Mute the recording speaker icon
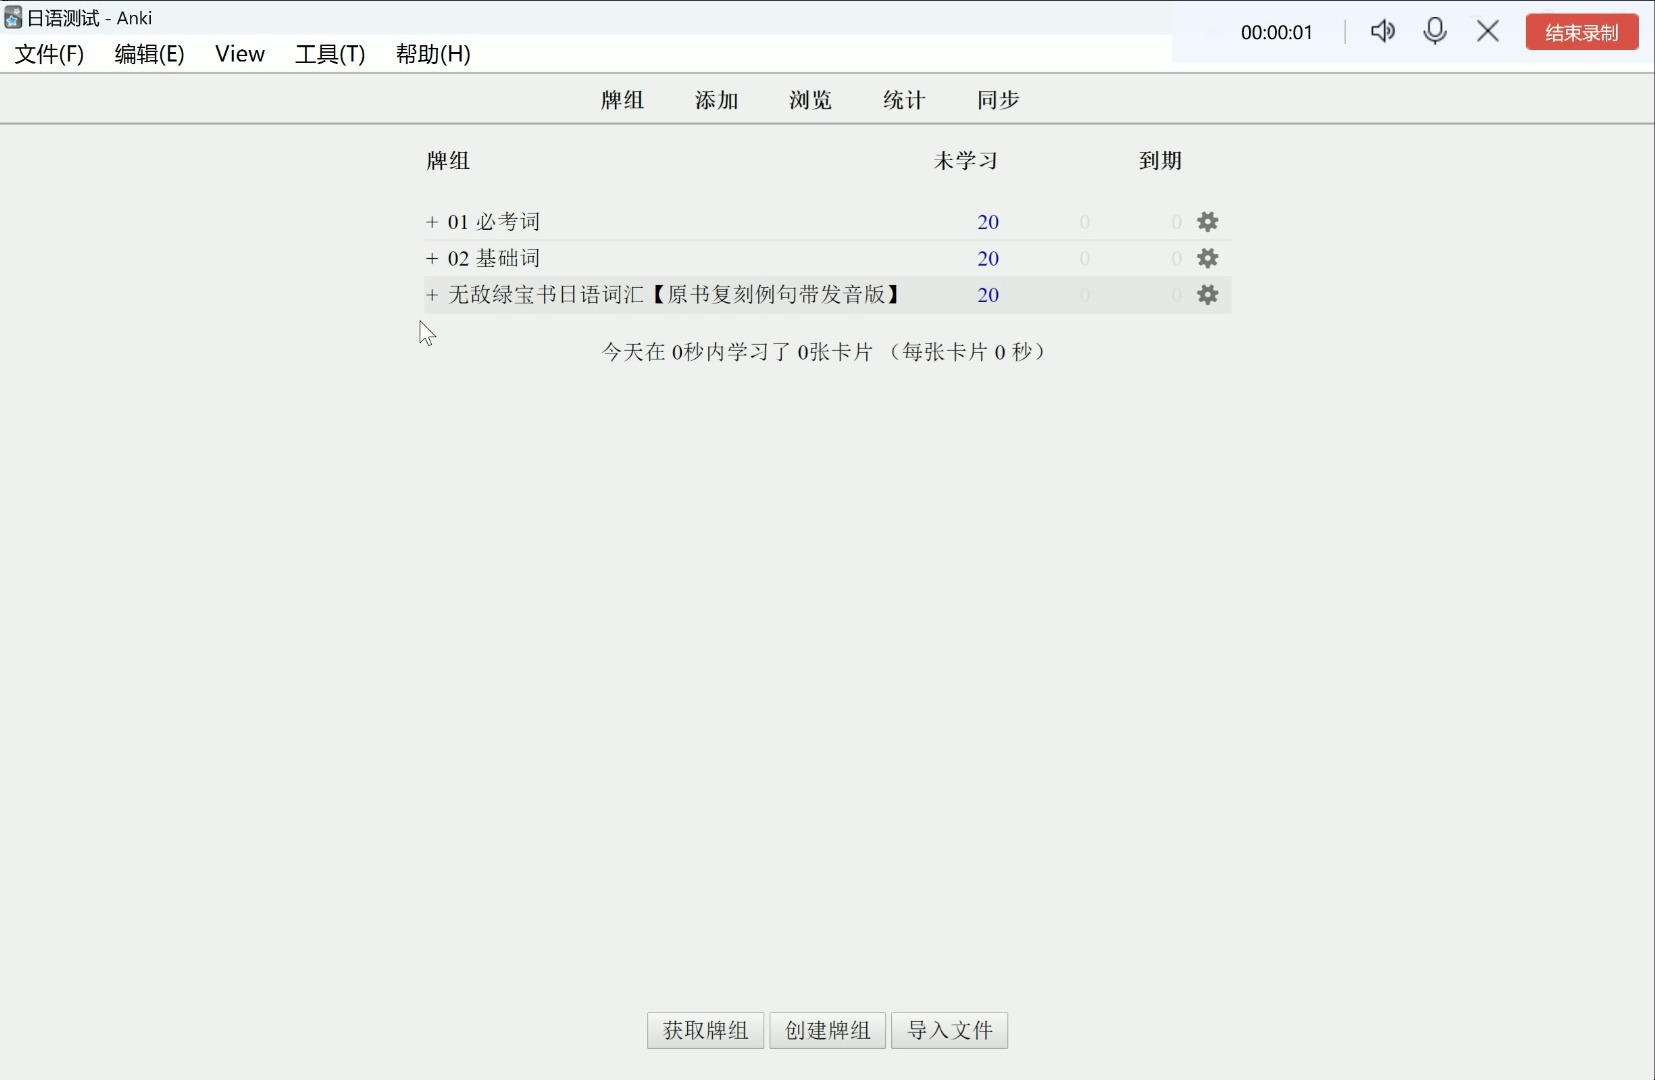Image resolution: width=1655 pixels, height=1080 pixels. (x=1383, y=31)
